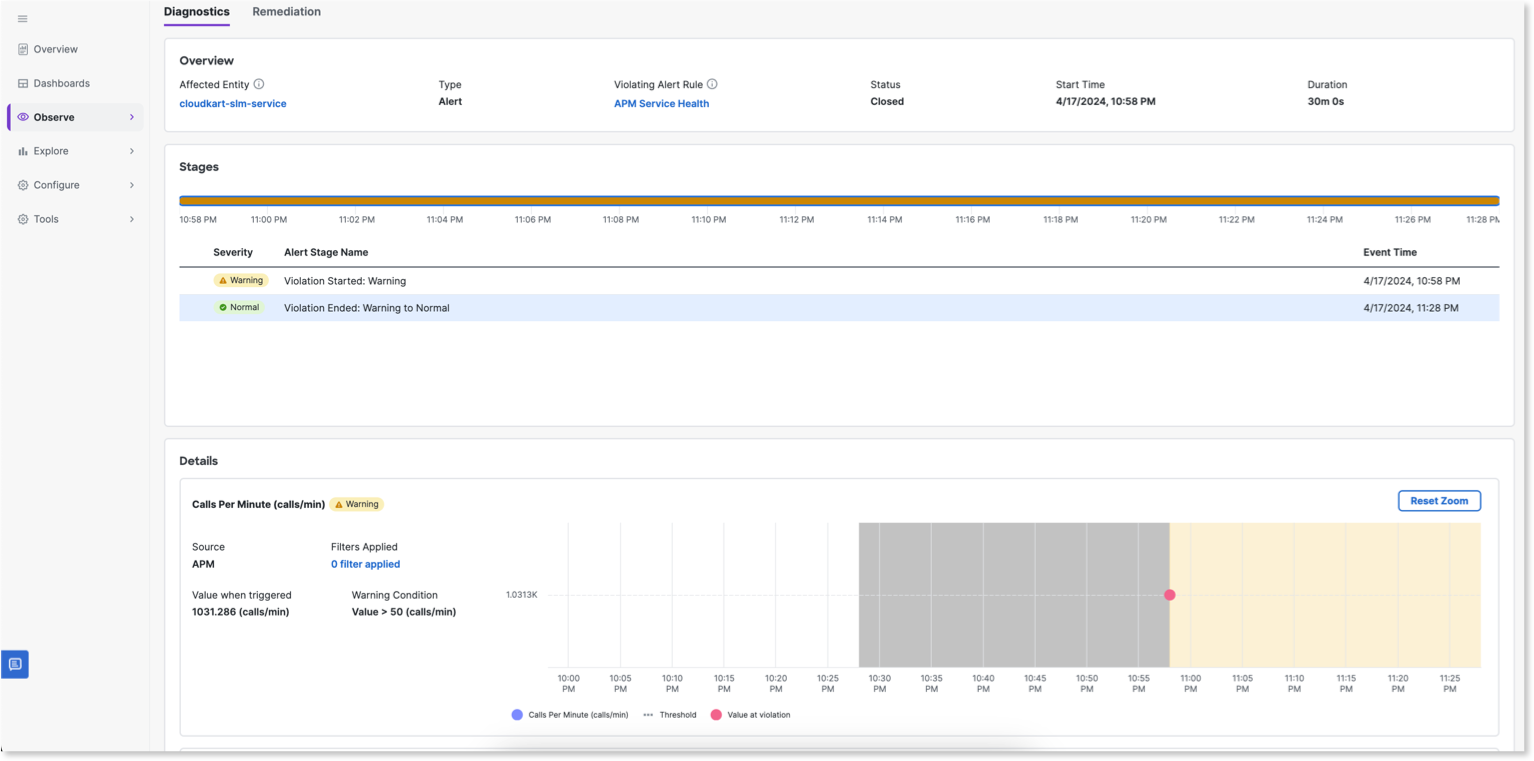Click Warning badge next to Calls Per Minute
The width and height of the screenshot is (1534, 761).
click(357, 505)
